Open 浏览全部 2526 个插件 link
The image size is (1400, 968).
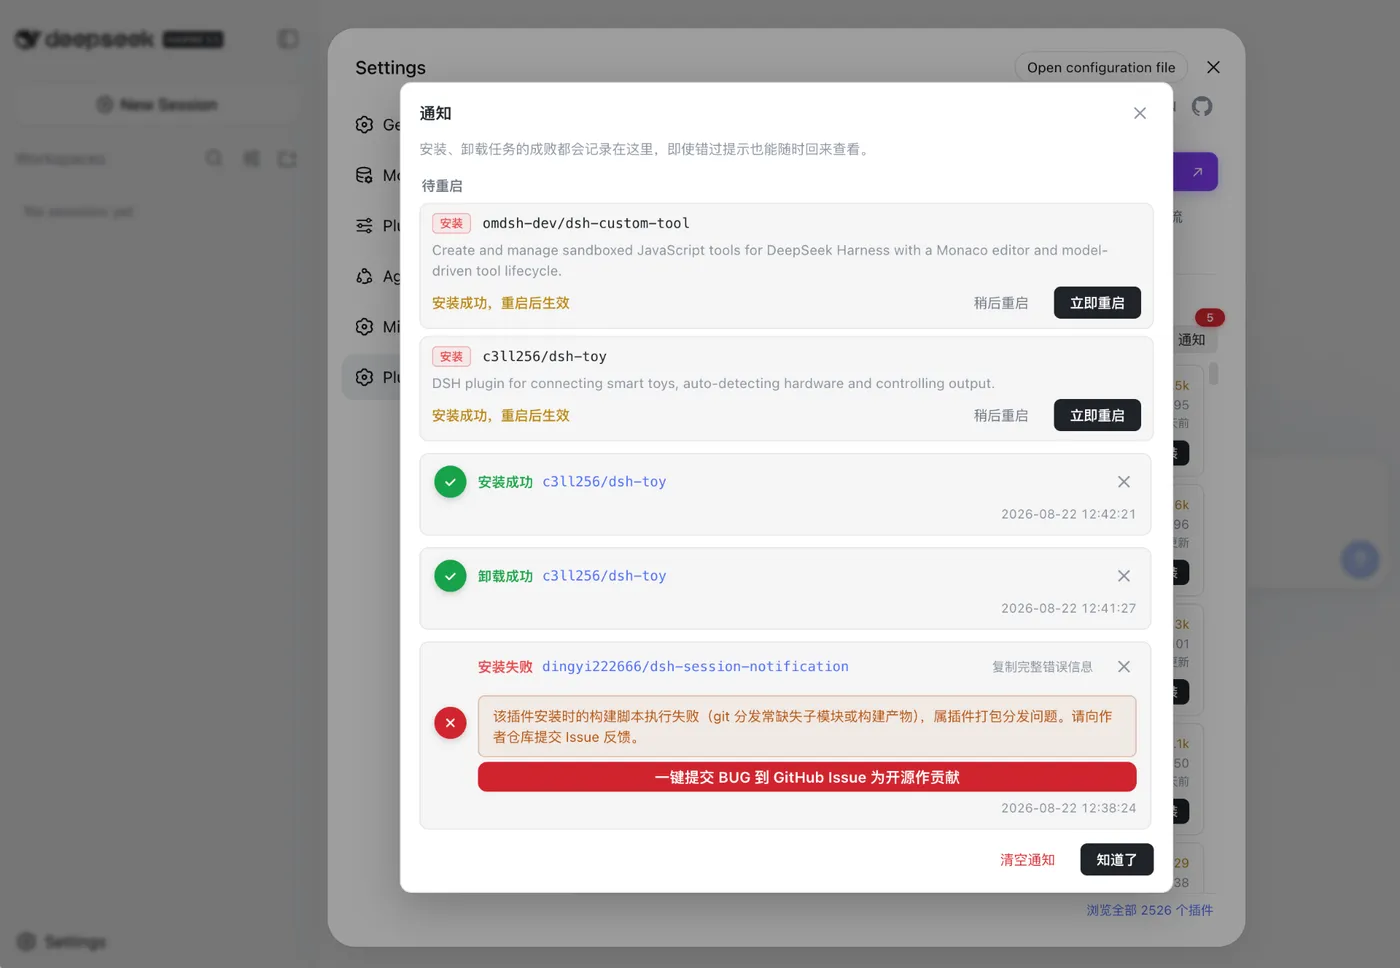[1149, 910]
